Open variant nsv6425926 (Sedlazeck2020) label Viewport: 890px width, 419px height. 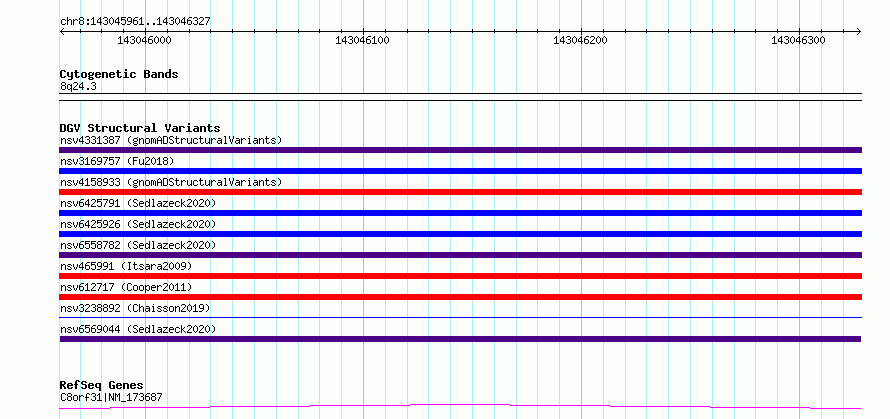click(x=138, y=224)
